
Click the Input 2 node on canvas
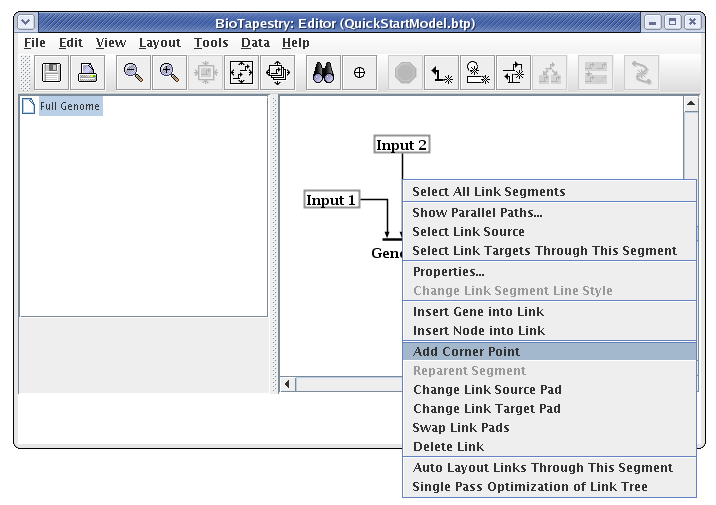pos(401,145)
